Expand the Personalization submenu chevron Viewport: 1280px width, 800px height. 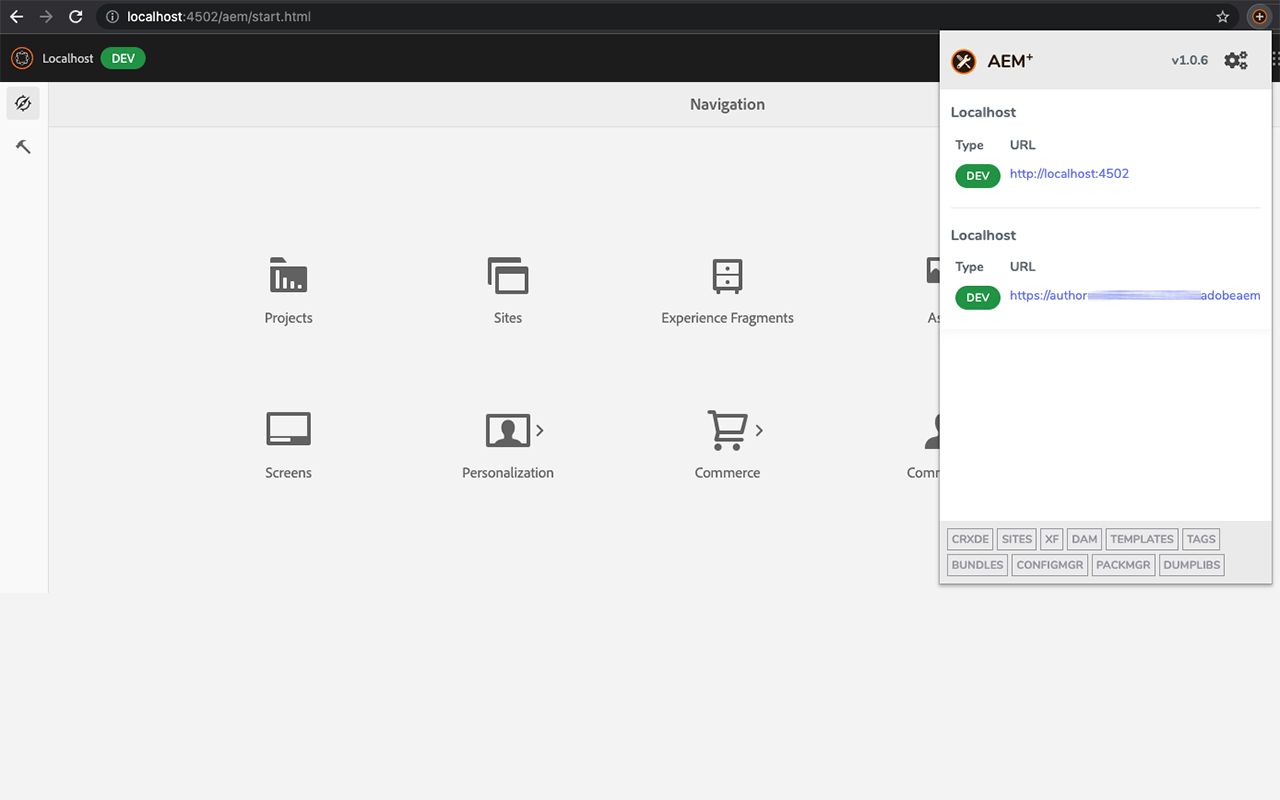540,430
